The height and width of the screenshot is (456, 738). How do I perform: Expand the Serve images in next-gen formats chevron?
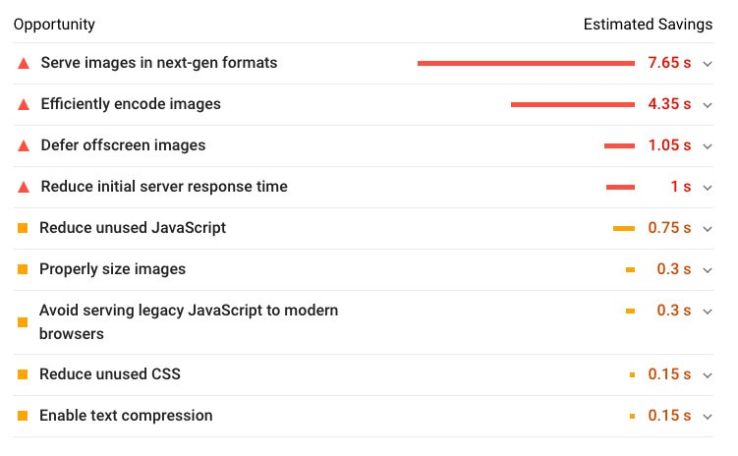[x=707, y=63]
